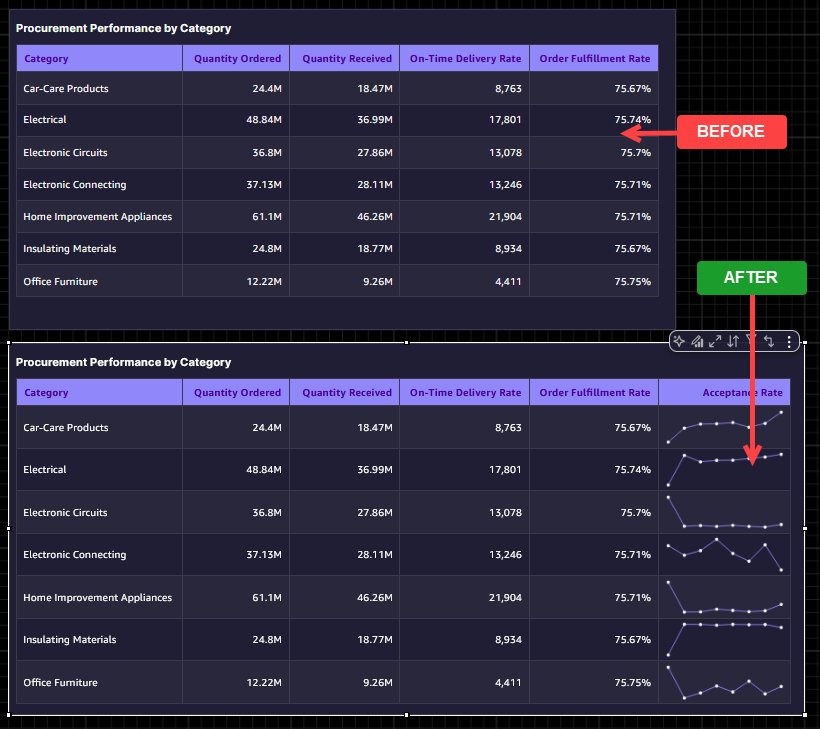Select Insulating Materials label in the lower table
820x729 pixels.
70,640
